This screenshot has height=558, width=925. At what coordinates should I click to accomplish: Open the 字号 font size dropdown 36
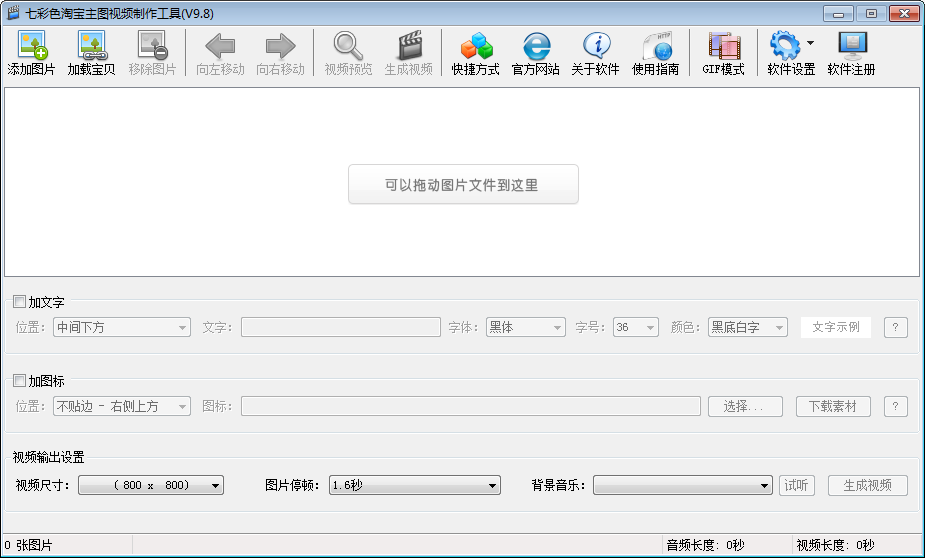tap(636, 327)
